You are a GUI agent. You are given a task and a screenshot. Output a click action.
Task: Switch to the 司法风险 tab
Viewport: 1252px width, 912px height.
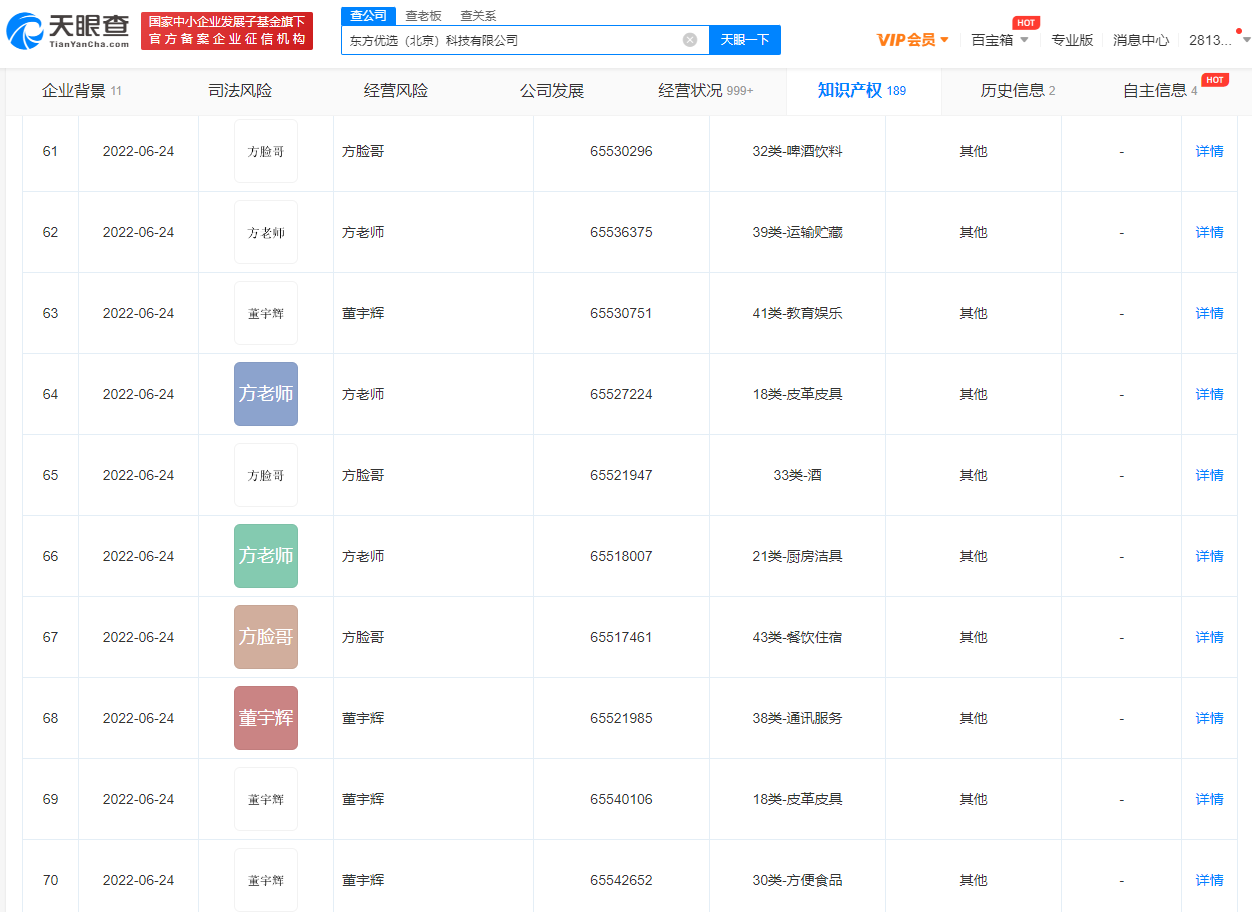[240, 91]
